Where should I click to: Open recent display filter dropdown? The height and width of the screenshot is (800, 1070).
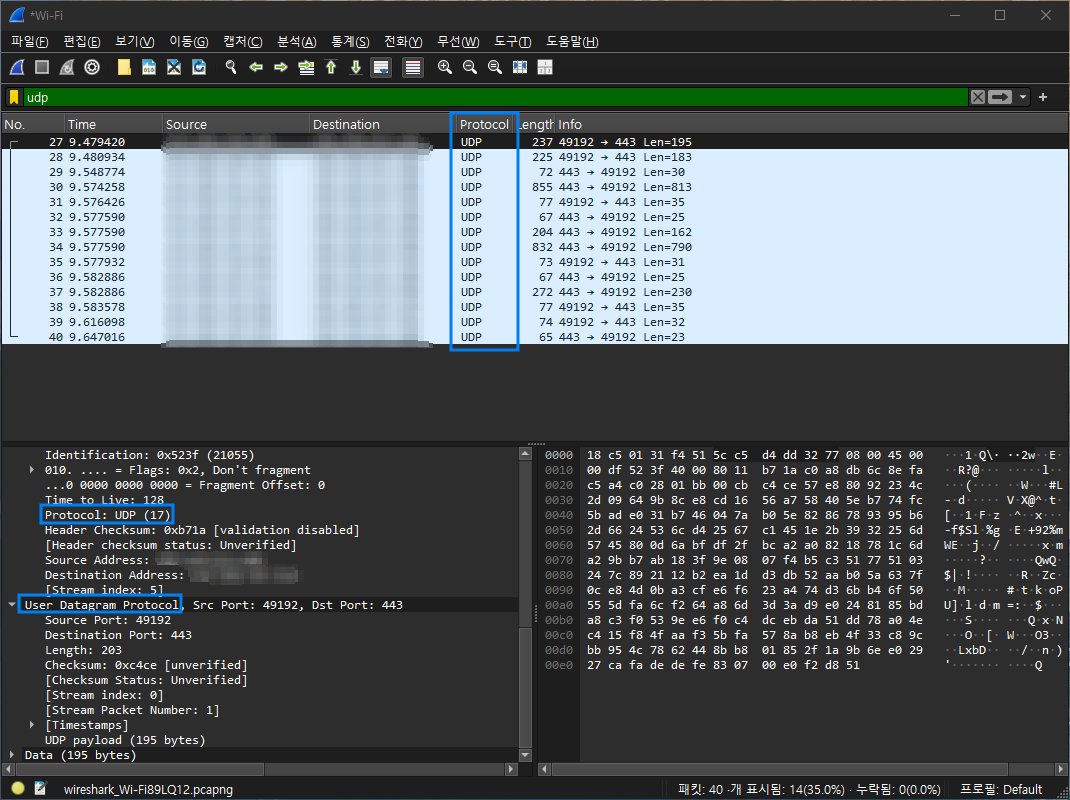(x=1023, y=97)
